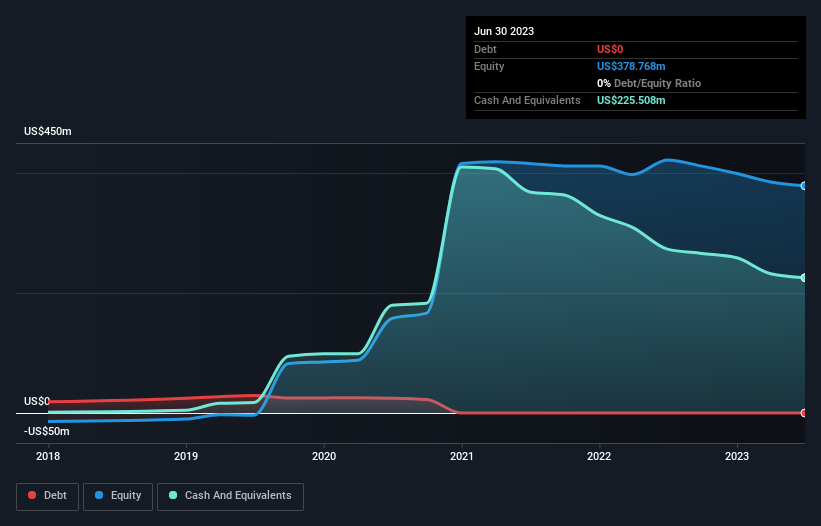The width and height of the screenshot is (821, 526).
Task: Click the 2023 x-axis label
Action: point(737,456)
